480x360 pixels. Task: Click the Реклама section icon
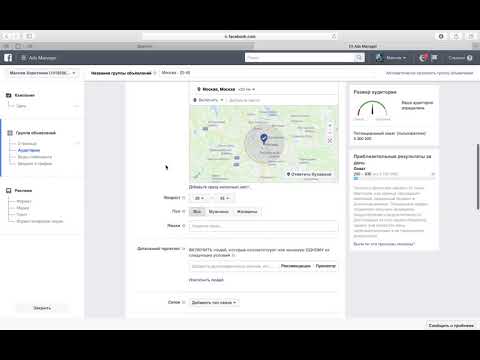(x=9, y=191)
